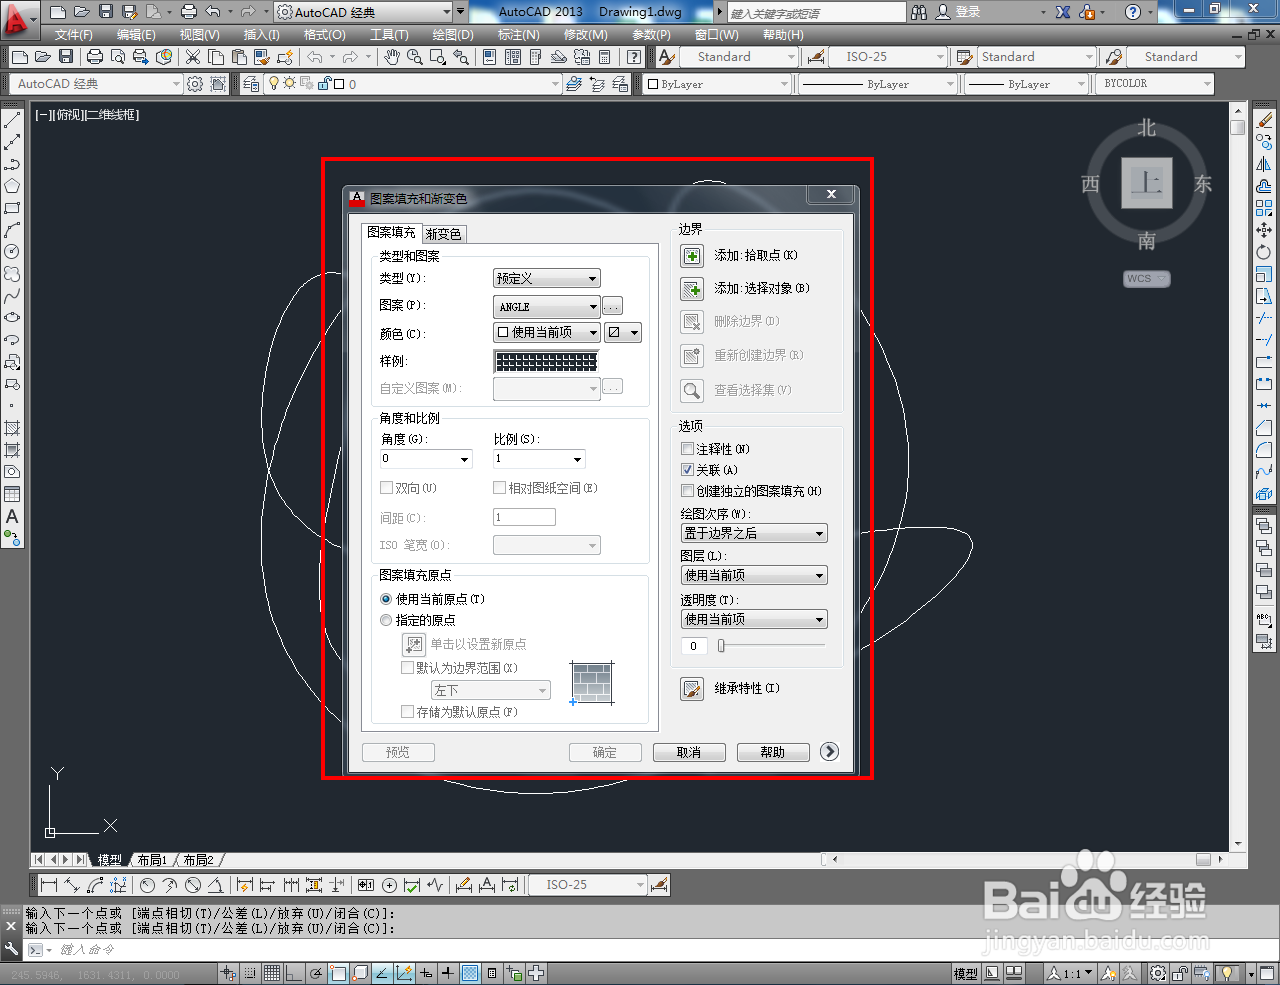
Task: Toggle Grid display in status bar
Action: 272,973
